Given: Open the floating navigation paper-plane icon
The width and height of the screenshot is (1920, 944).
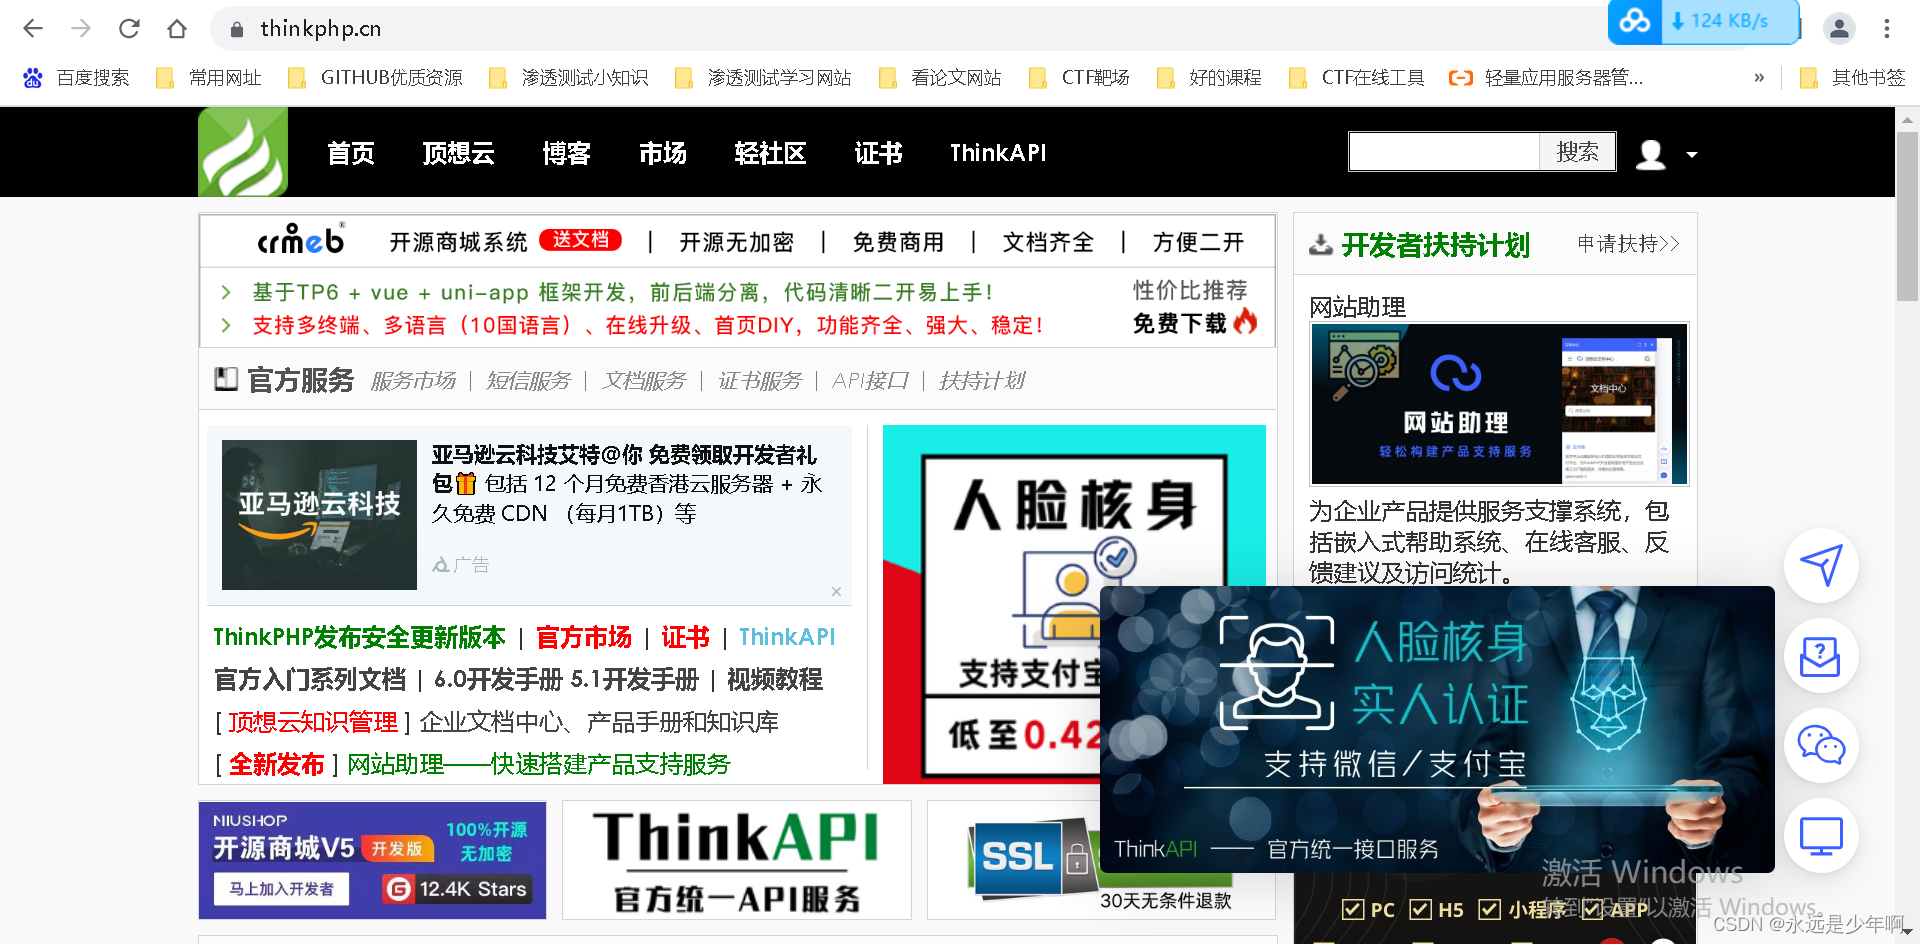Looking at the screenshot, I should coord(1821,566).
